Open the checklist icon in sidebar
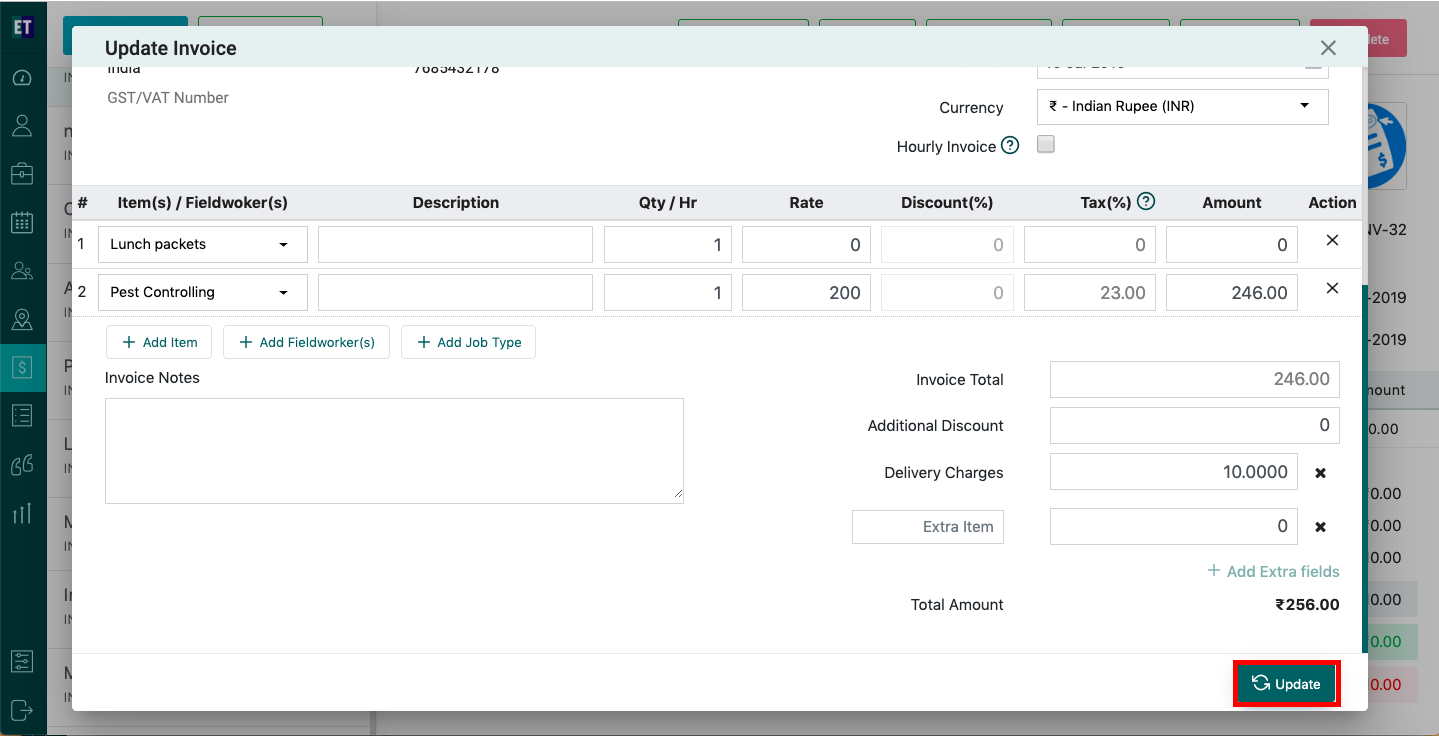This screenshot has width=1439, height=736. [22, 415]
